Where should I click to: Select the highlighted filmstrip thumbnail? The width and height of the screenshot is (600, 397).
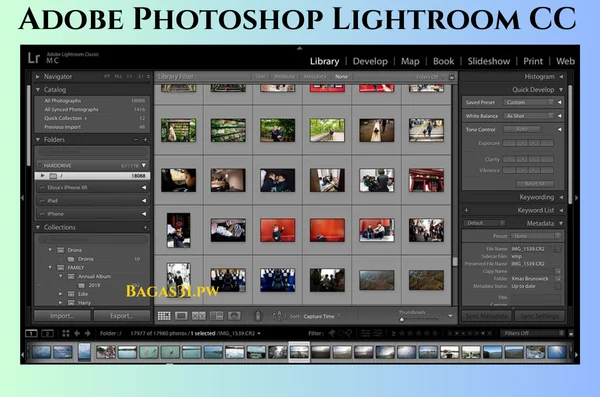click(x=299, y=352)
